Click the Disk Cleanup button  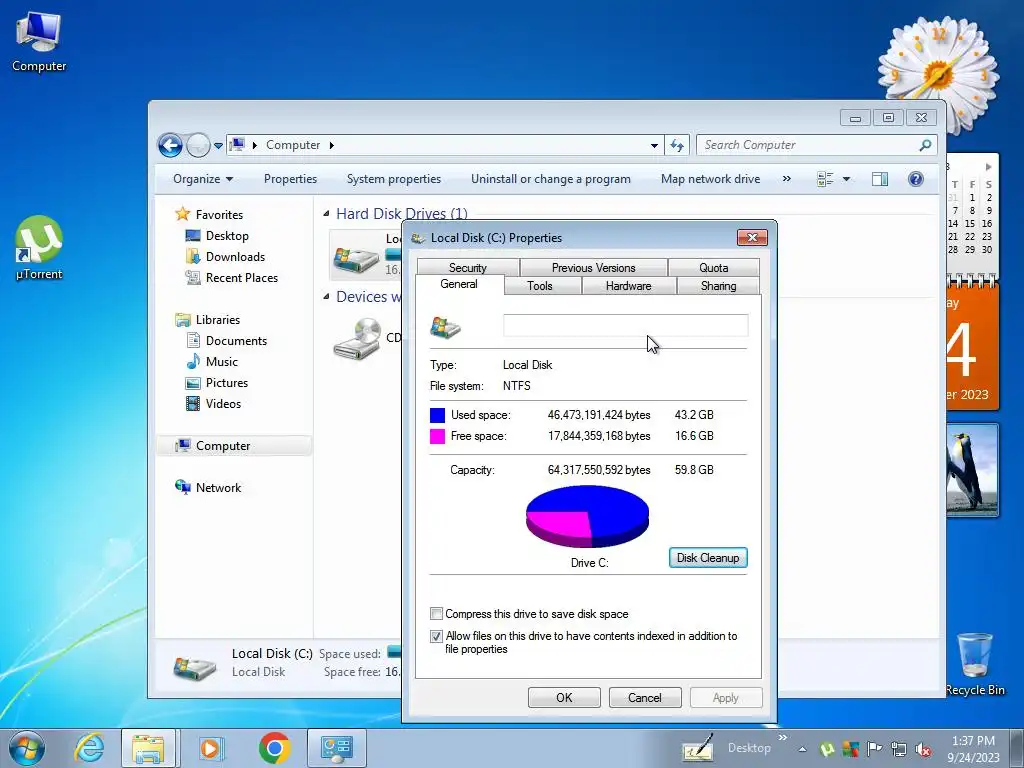tap(708, 558)
